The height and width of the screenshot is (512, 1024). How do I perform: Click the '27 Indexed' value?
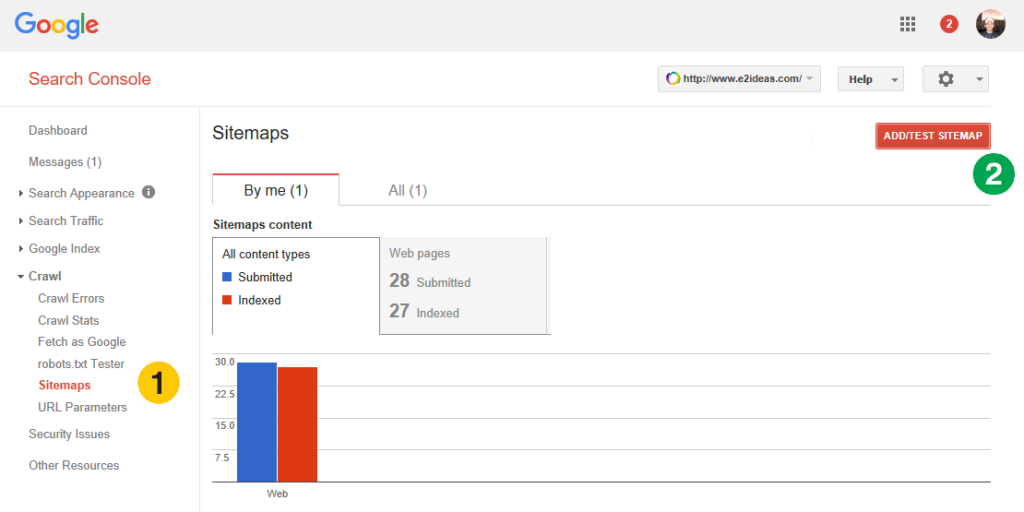coord(424,312)
